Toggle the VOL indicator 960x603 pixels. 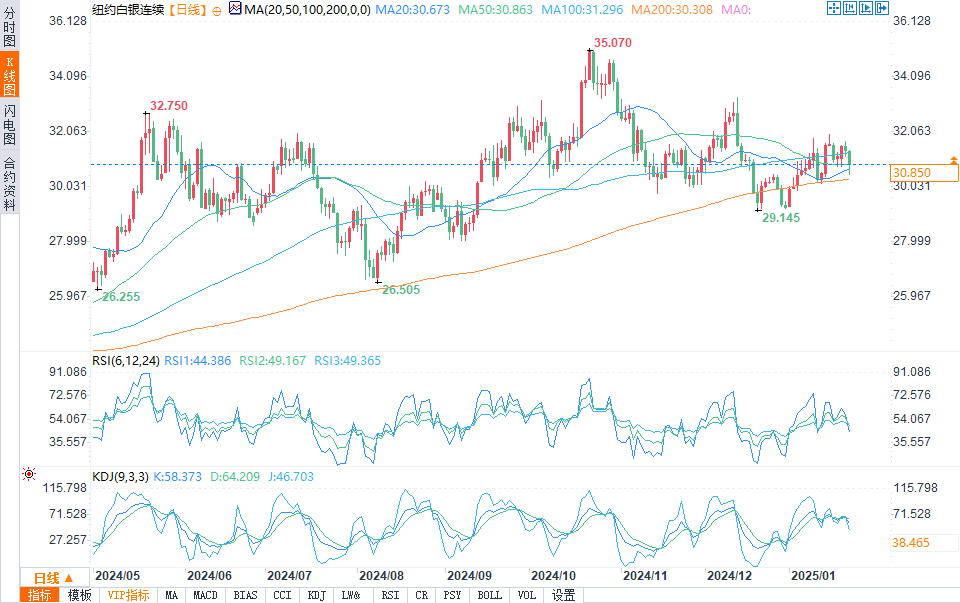pyautogui.click(x=527, y=595)
